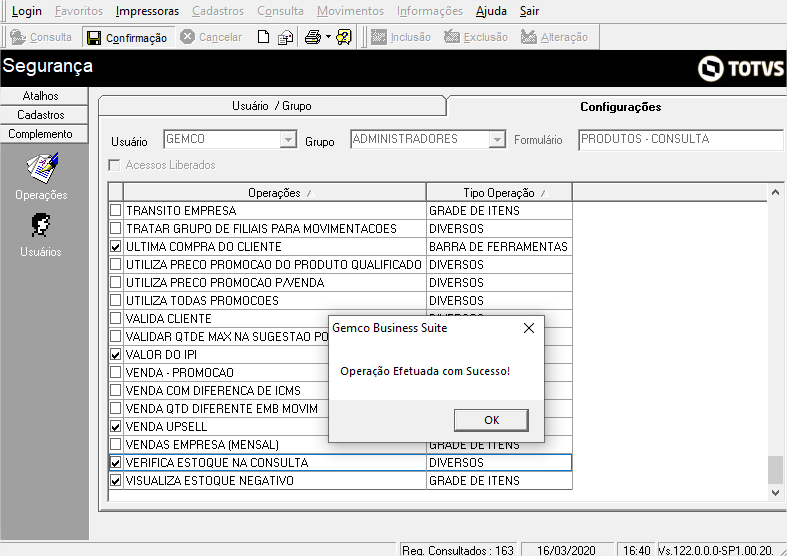Sort by Tipo Operação column header
Image resolution: width=787 pixels, height=556 pixels.
click(x=499, y=193)
